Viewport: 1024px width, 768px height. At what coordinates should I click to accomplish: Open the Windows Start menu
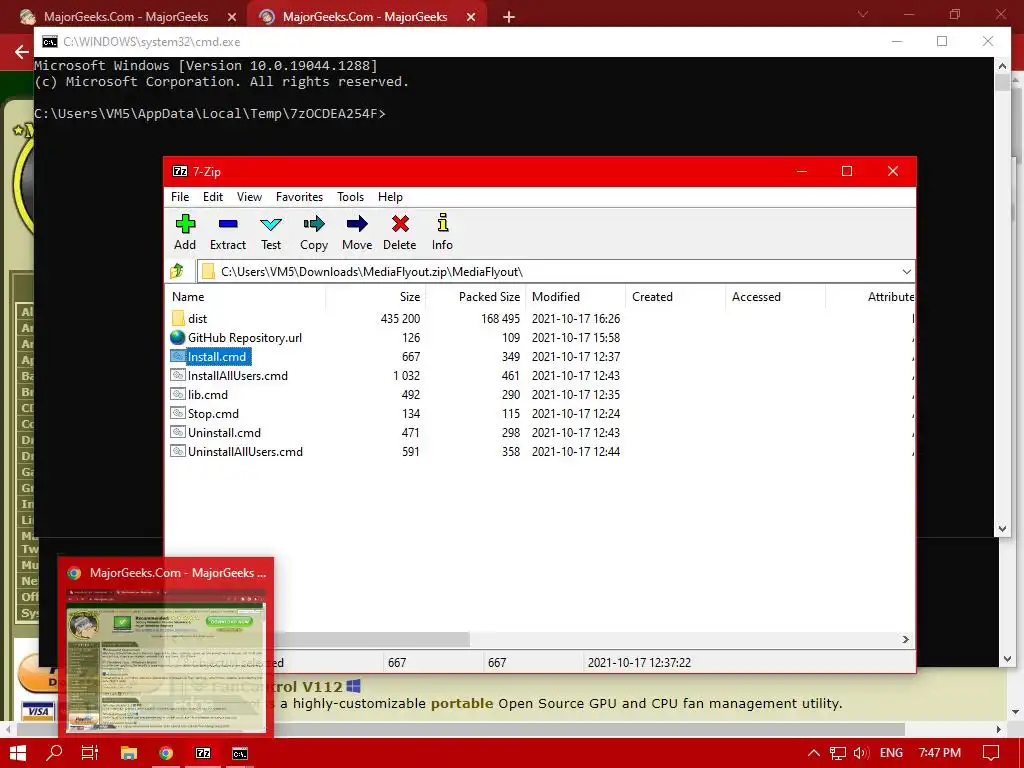point(18,752)
